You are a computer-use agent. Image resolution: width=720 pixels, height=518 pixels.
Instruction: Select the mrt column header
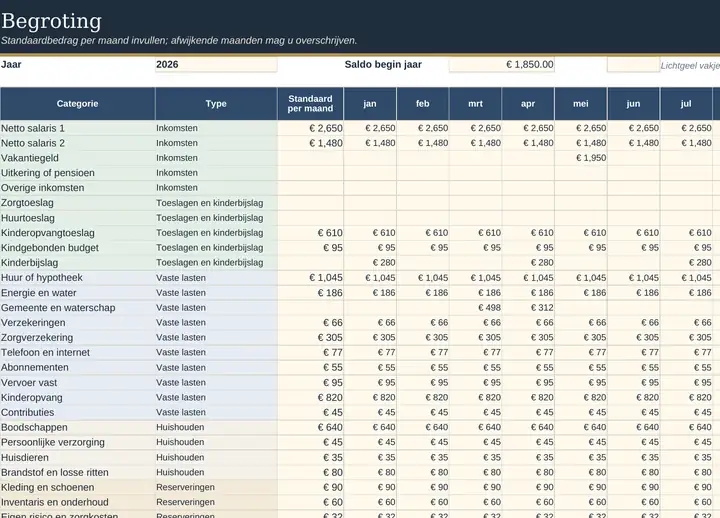coord(475,104)
